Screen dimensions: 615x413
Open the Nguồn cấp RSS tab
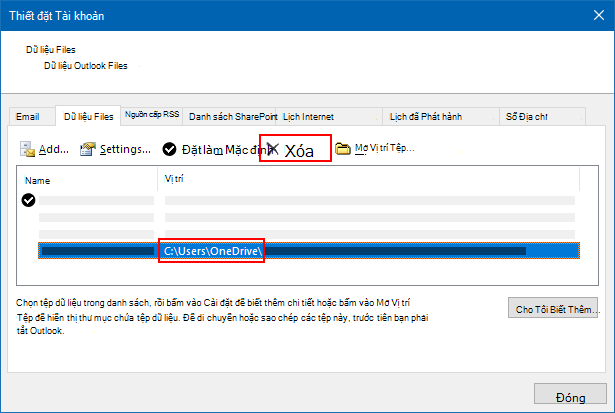tap(152, 115)
